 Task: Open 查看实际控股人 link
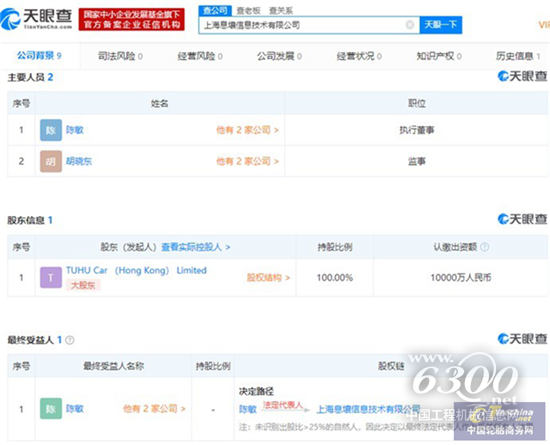196,247
